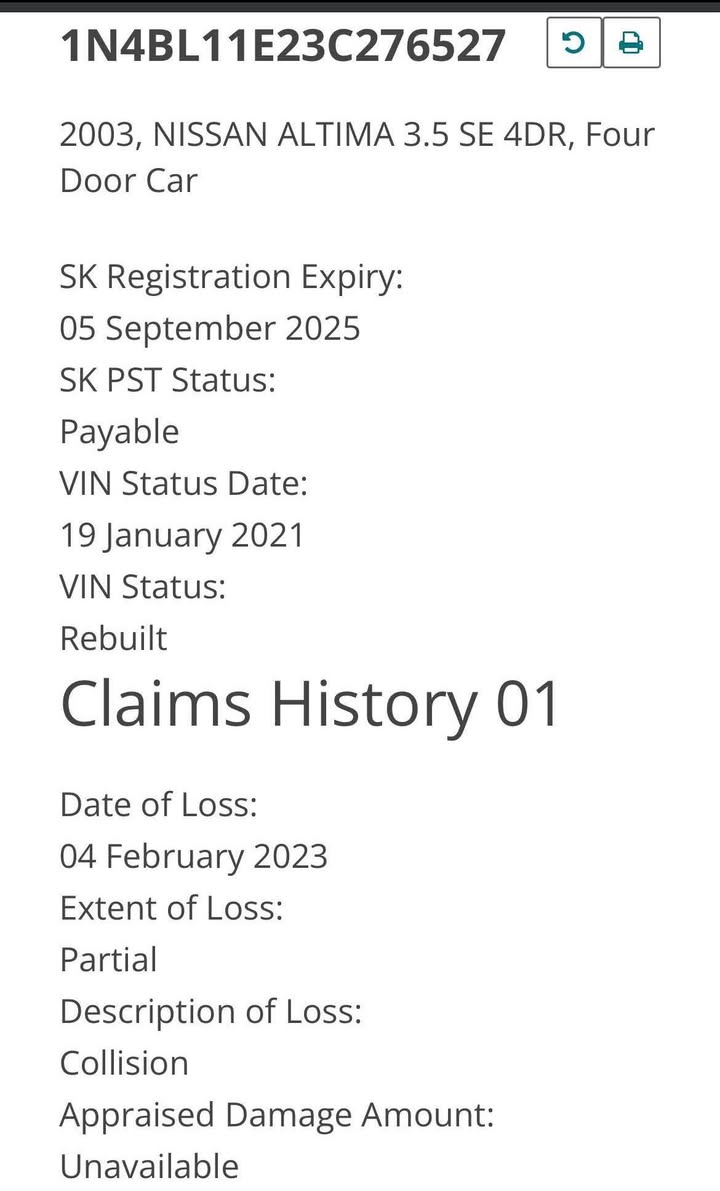Click the Partial loss extent value
720x1191 pixels.
pyautogui.click(x=109, y=960)
